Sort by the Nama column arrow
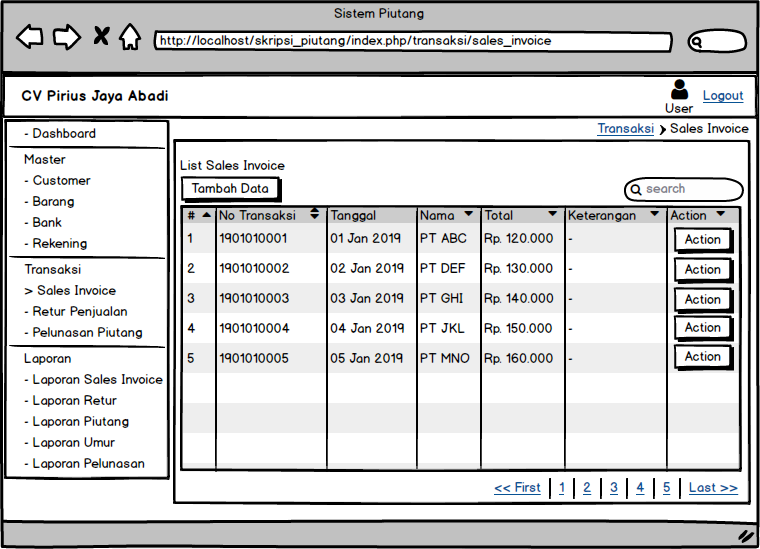Screen dimensions: 760x549 tap(468, 214)
